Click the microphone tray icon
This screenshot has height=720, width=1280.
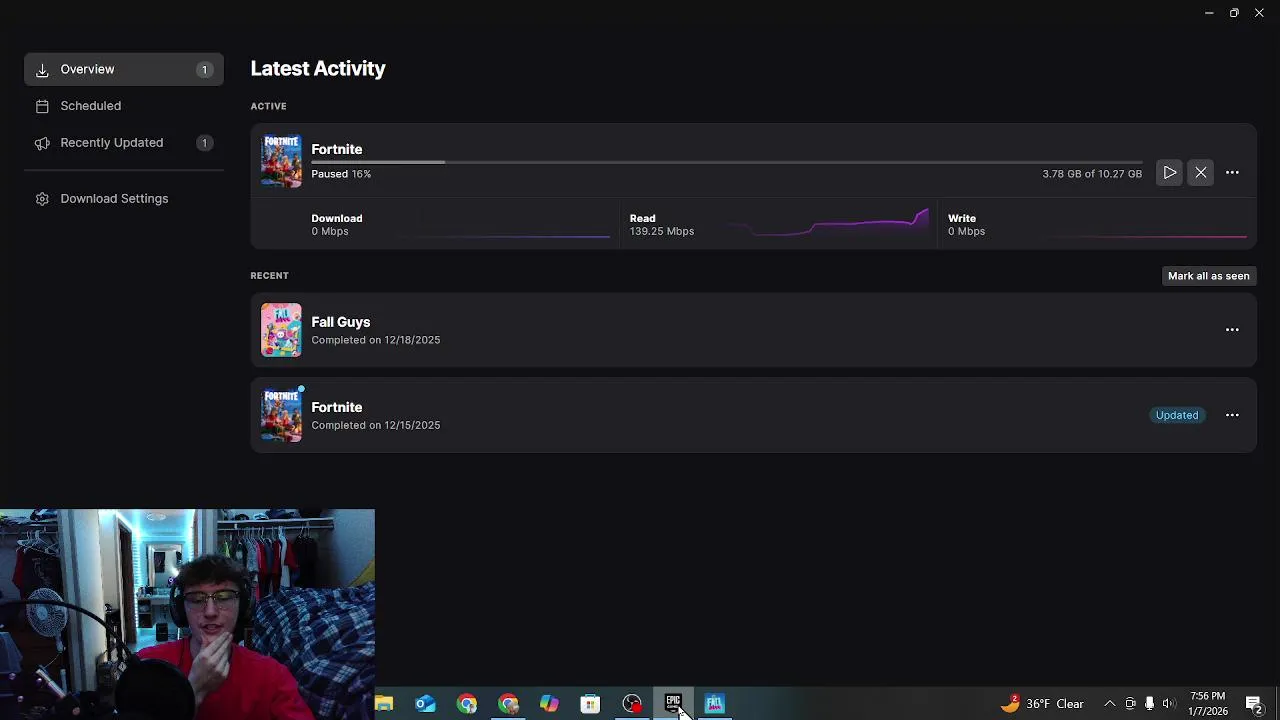1149,704
